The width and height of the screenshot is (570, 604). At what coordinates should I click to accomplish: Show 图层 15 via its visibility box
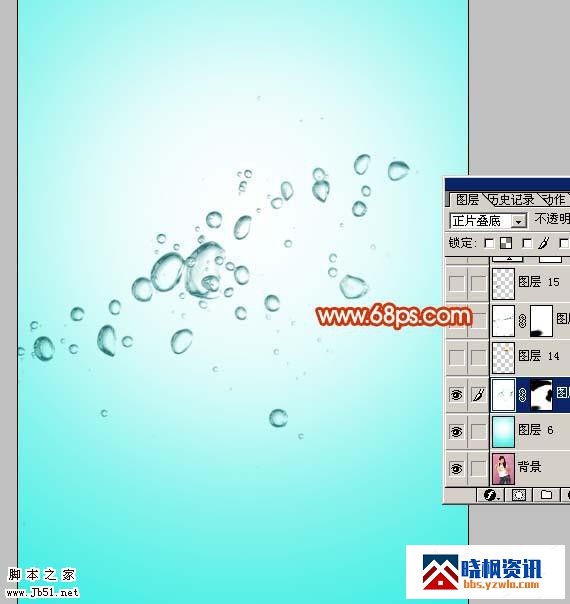[x=456, y=284]
